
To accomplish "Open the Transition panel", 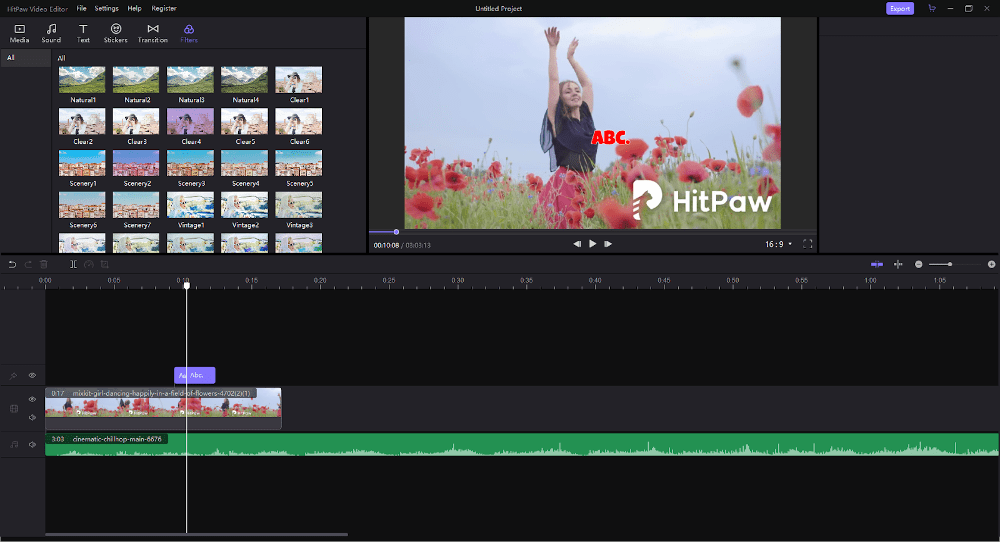I will tap(152, 33).
